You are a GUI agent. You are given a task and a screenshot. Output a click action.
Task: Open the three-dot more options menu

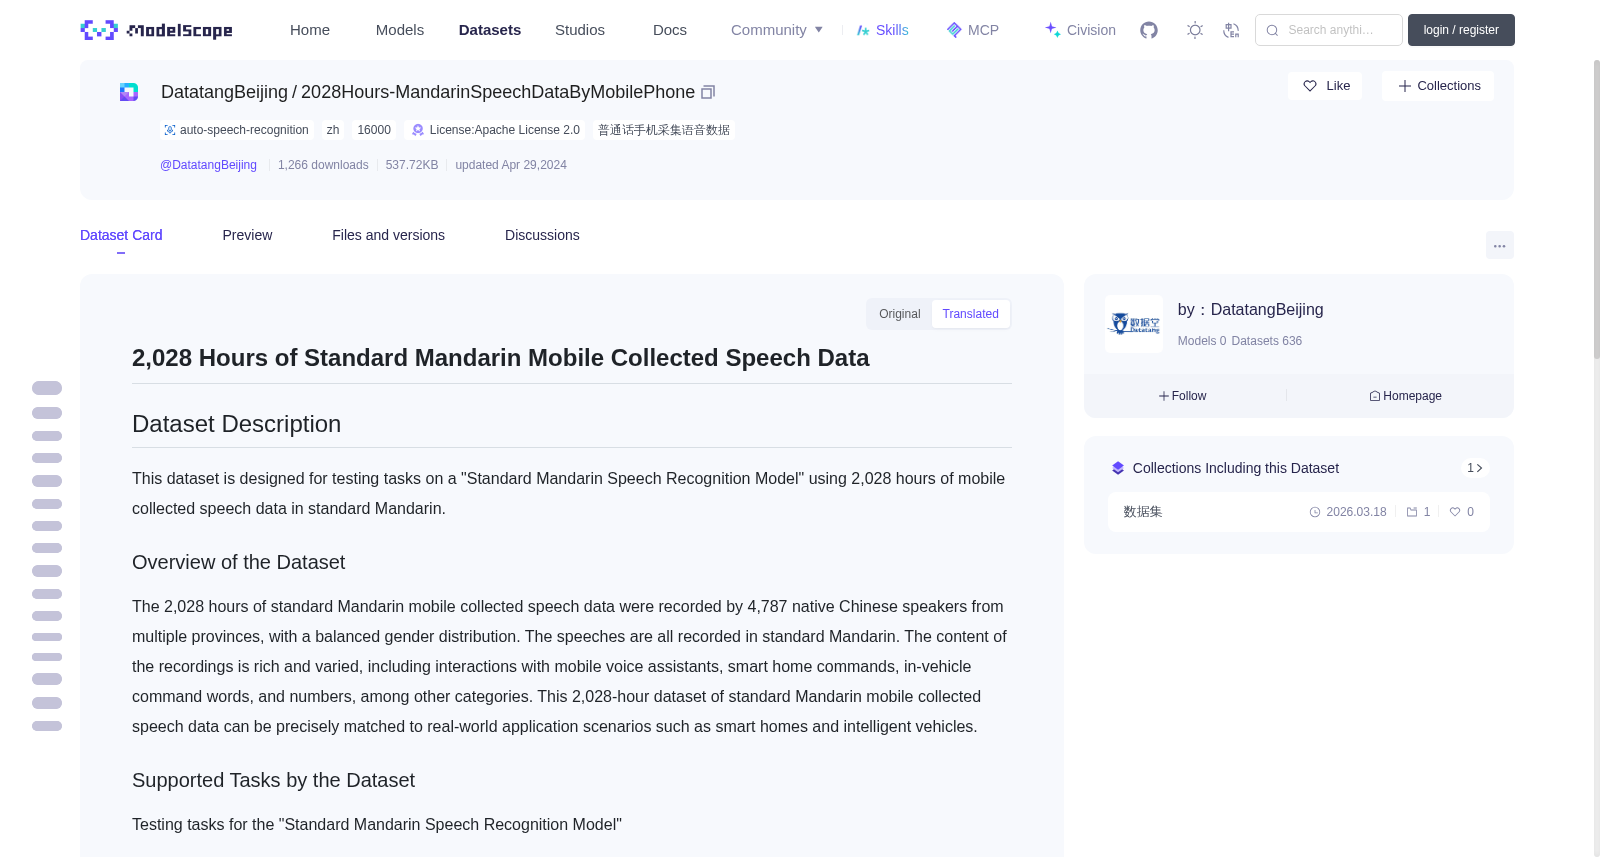[x=1499, y=245]
